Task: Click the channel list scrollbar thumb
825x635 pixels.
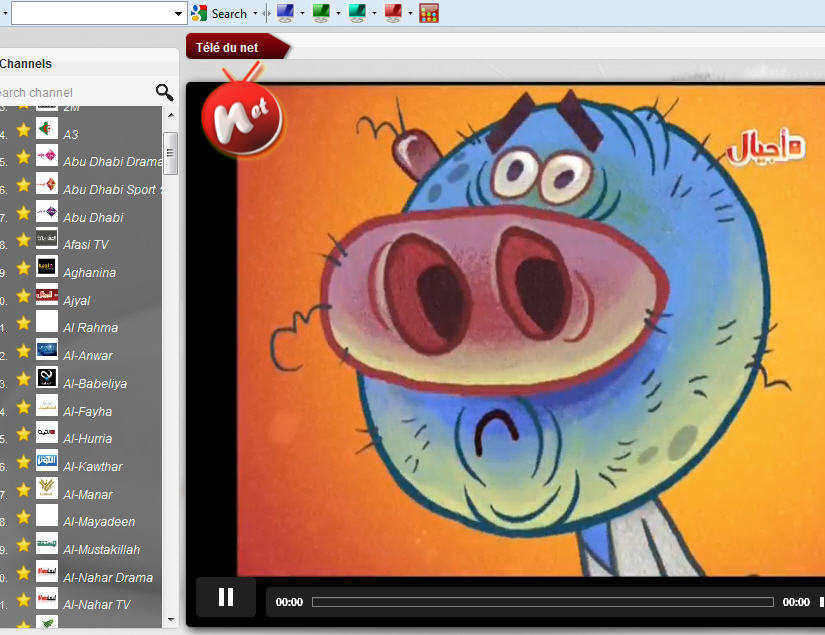Action: click(170, 153)
